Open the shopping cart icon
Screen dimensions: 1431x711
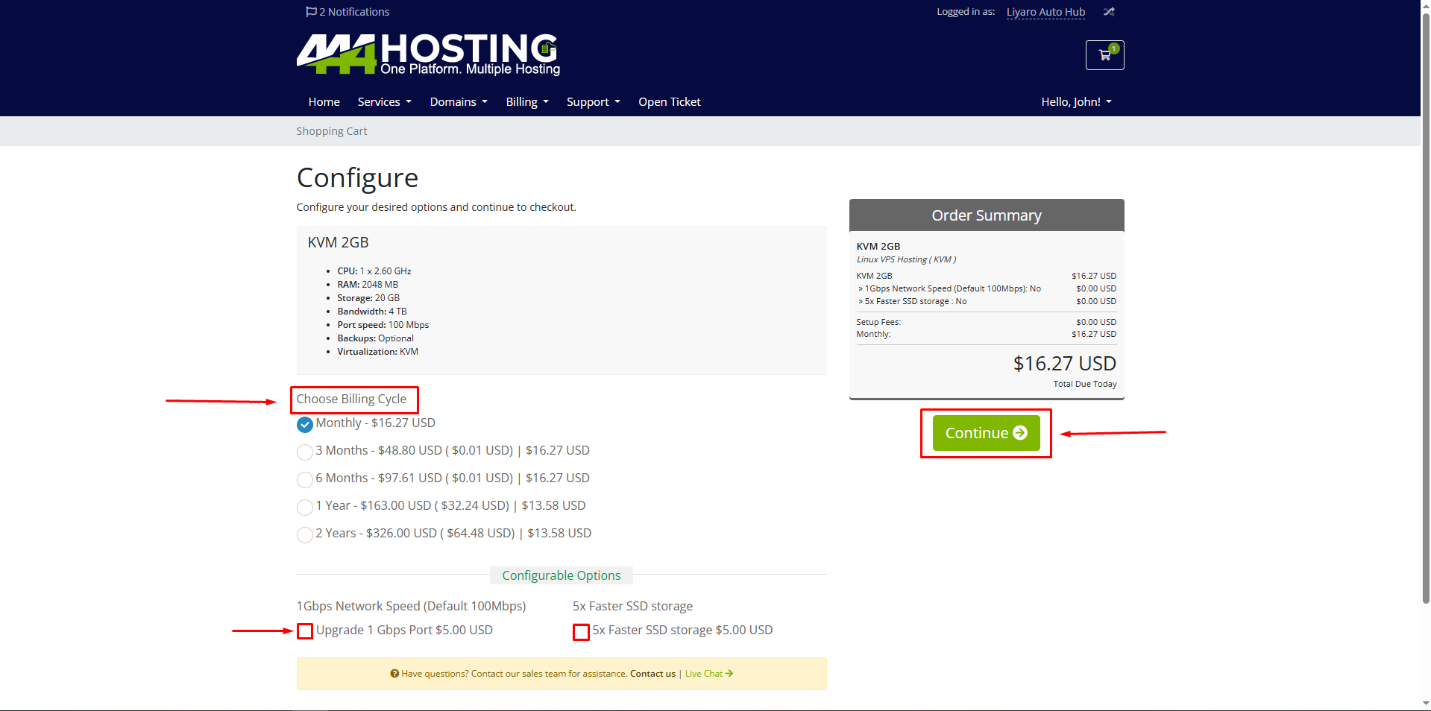[x=1104, y=55]
